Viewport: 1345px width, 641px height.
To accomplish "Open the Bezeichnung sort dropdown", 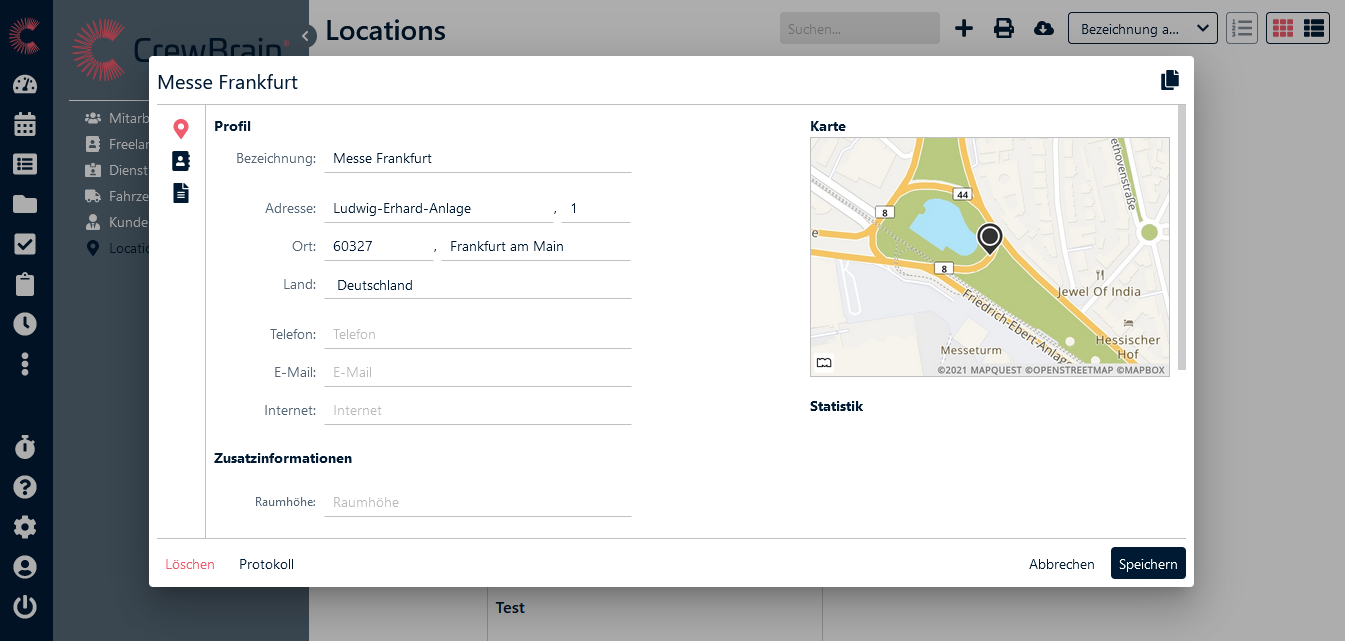I will (1142, 28).
